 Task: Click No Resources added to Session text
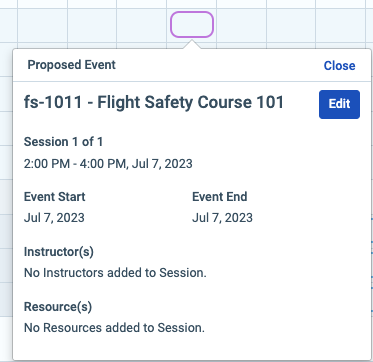point(114,328)
